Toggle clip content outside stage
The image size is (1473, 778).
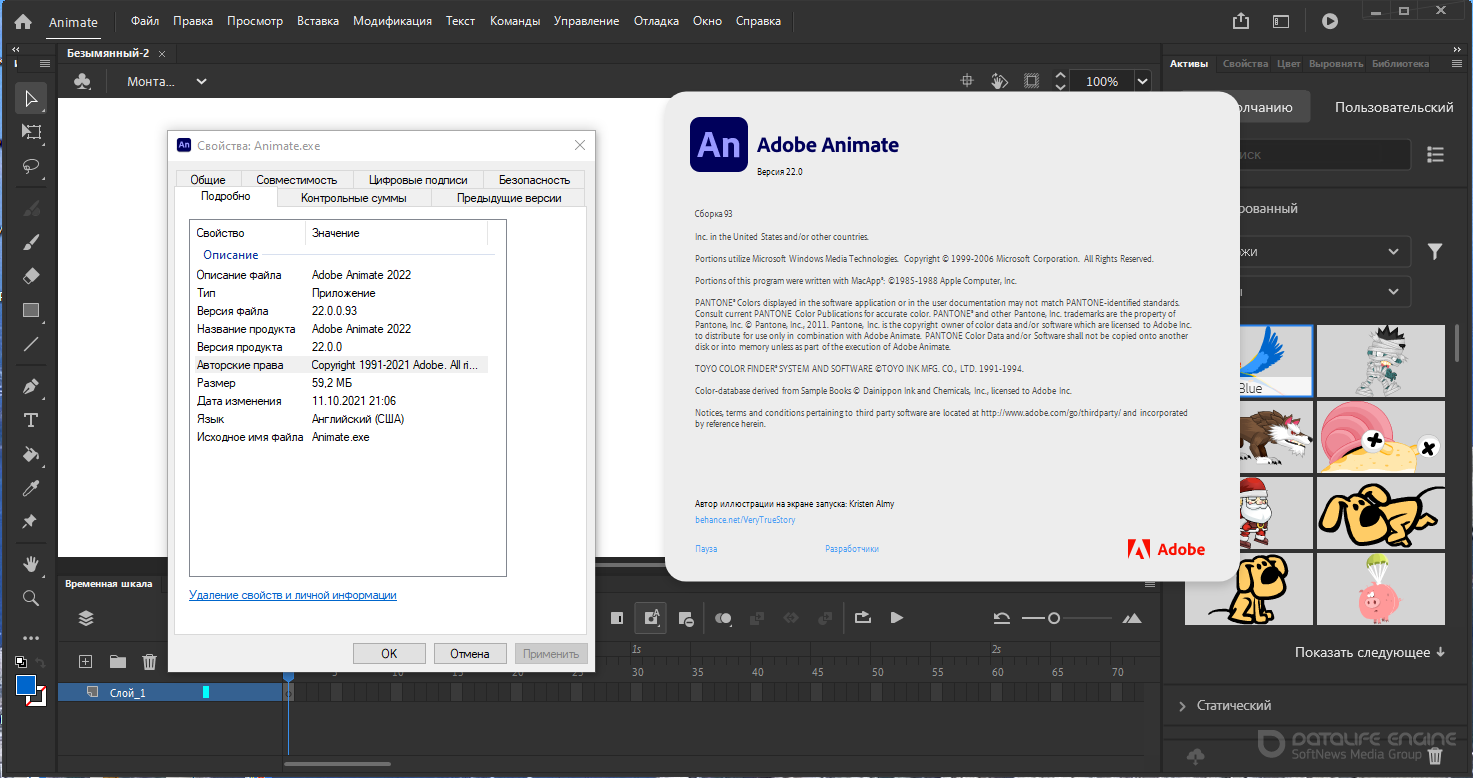coord(1031,81)
